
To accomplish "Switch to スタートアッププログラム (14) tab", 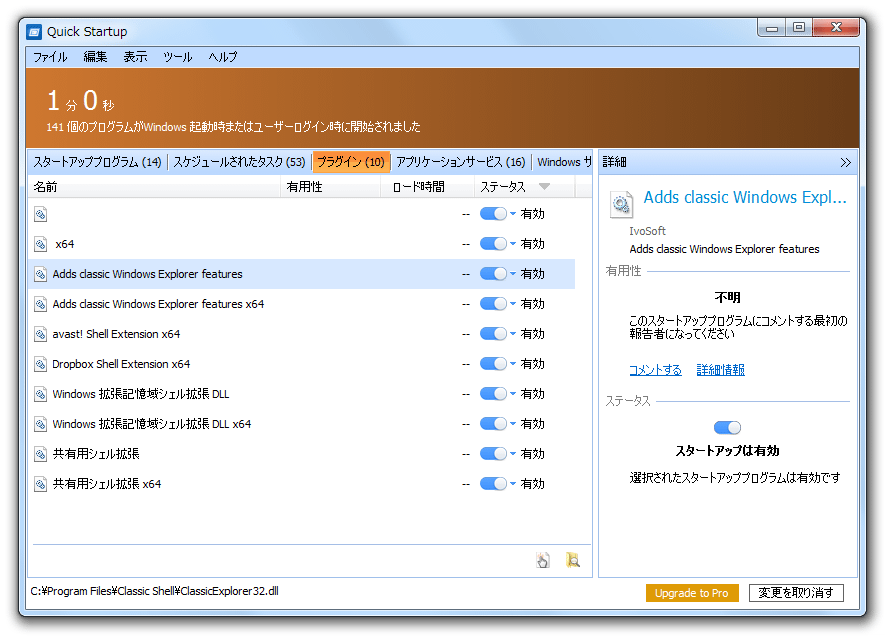I will click(x=97, y=163).
